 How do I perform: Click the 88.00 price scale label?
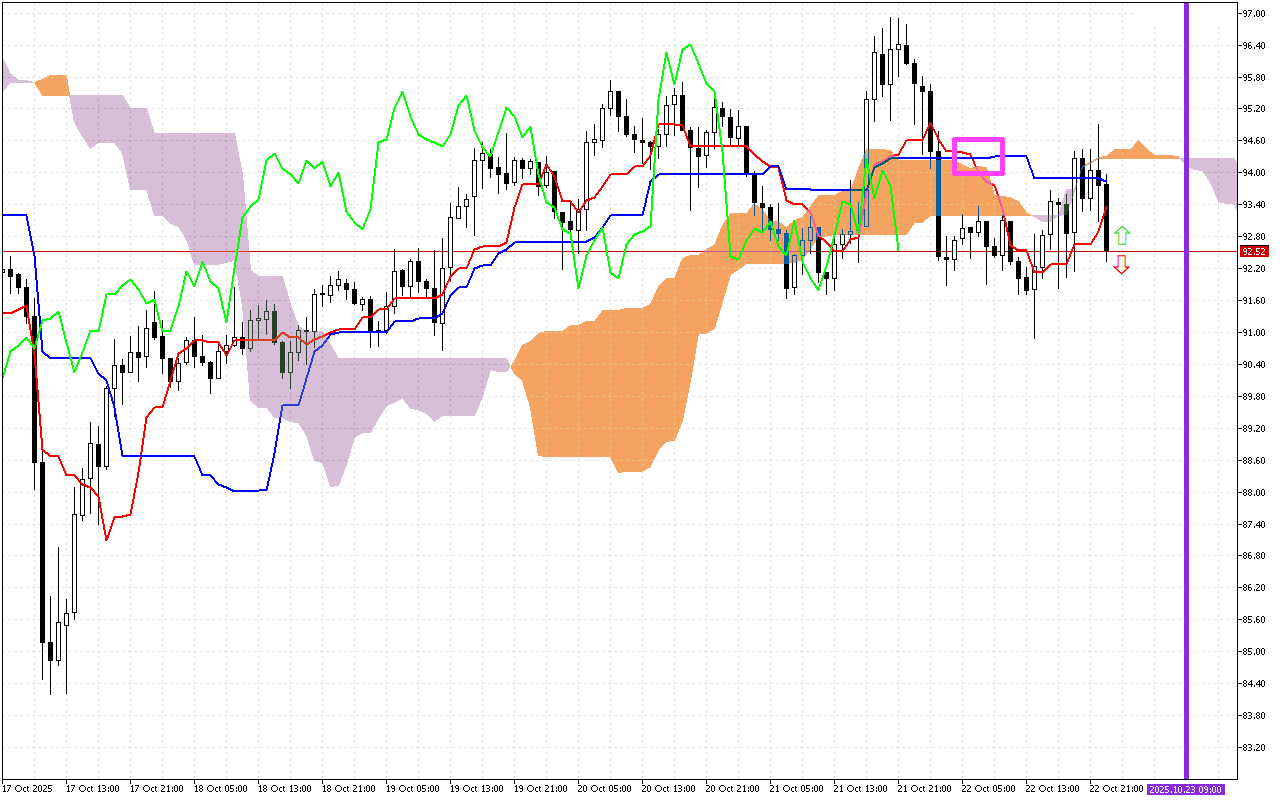(x=1253, y=492)
